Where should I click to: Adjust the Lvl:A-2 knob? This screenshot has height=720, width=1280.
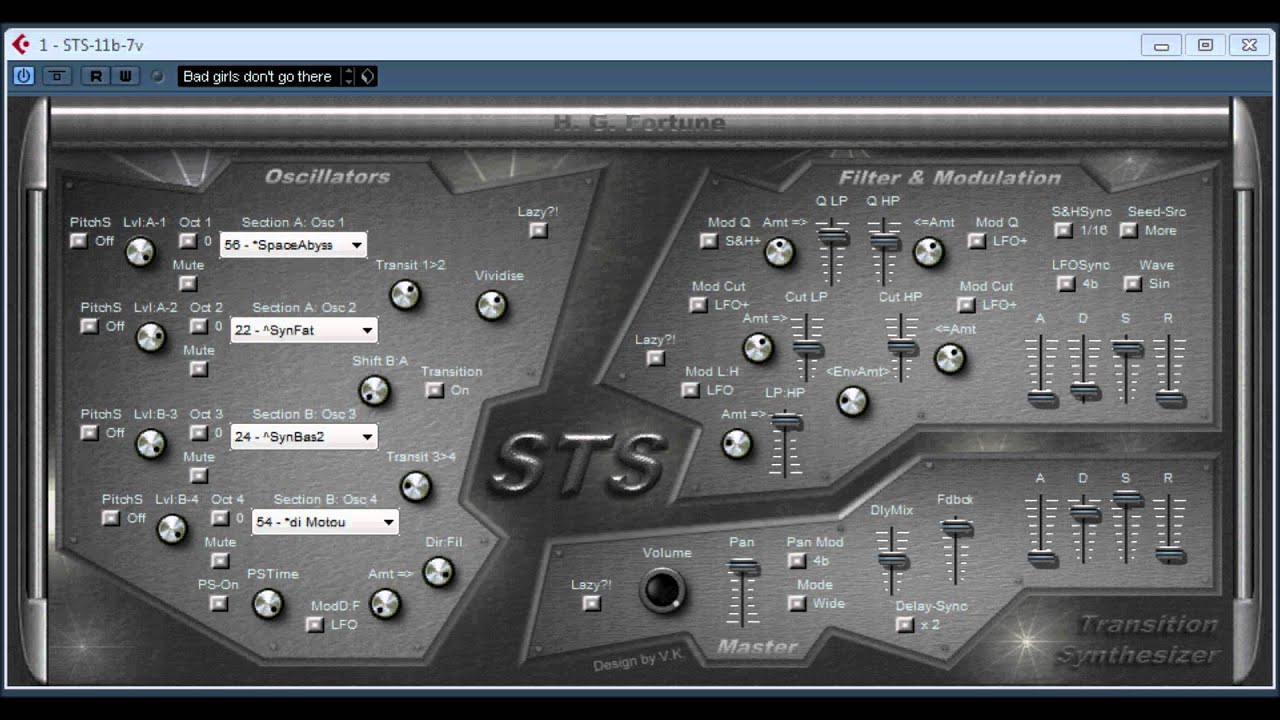pos(150,337)
